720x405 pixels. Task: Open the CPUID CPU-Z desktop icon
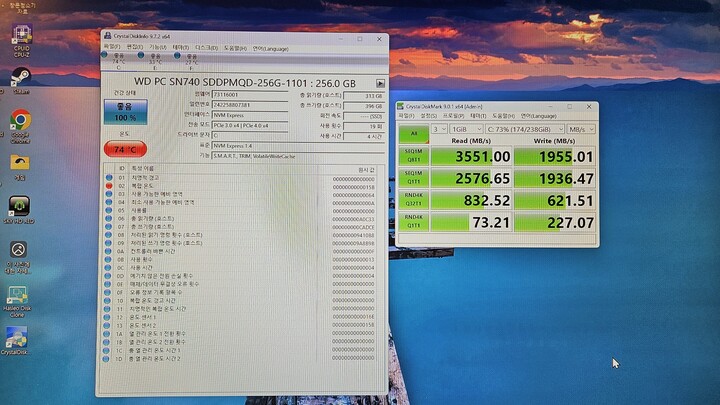(20, 38)
